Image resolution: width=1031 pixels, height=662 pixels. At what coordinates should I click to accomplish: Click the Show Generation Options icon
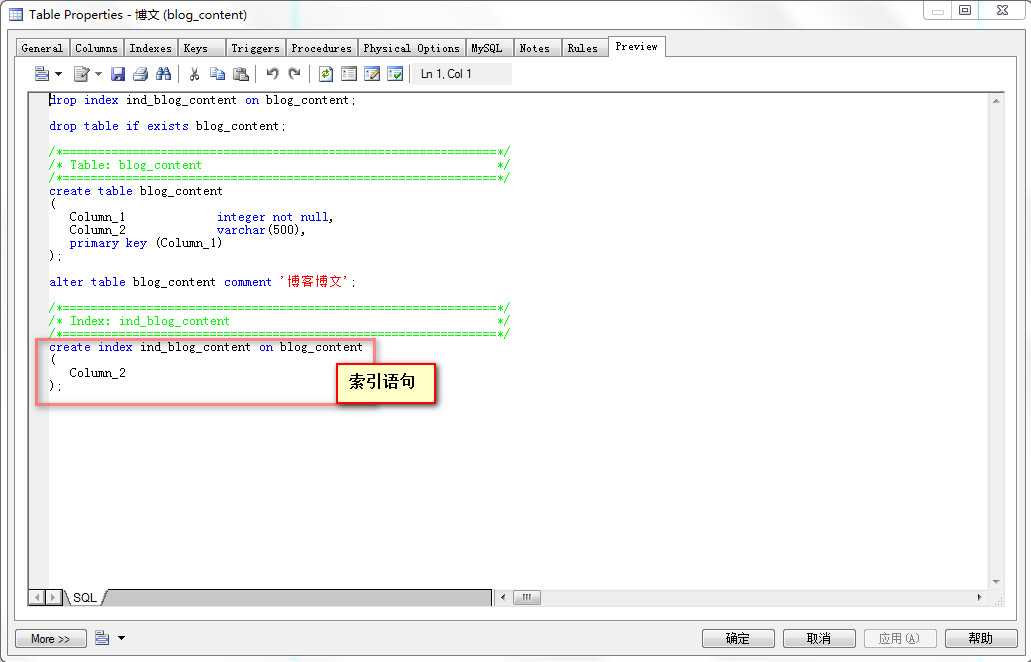(349, 74)
